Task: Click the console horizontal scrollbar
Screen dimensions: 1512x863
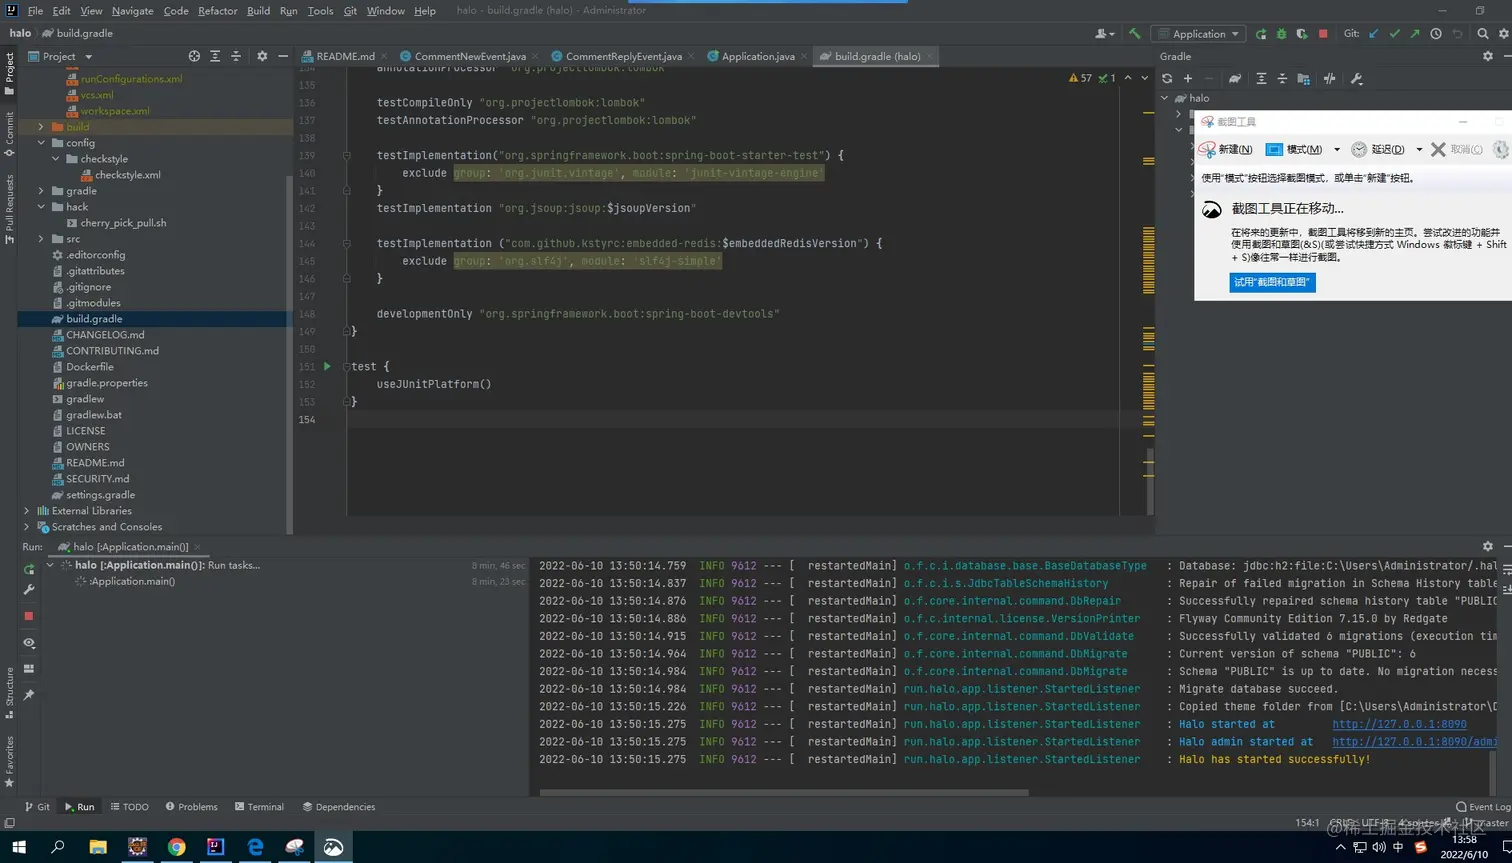Action: (783, 793)
